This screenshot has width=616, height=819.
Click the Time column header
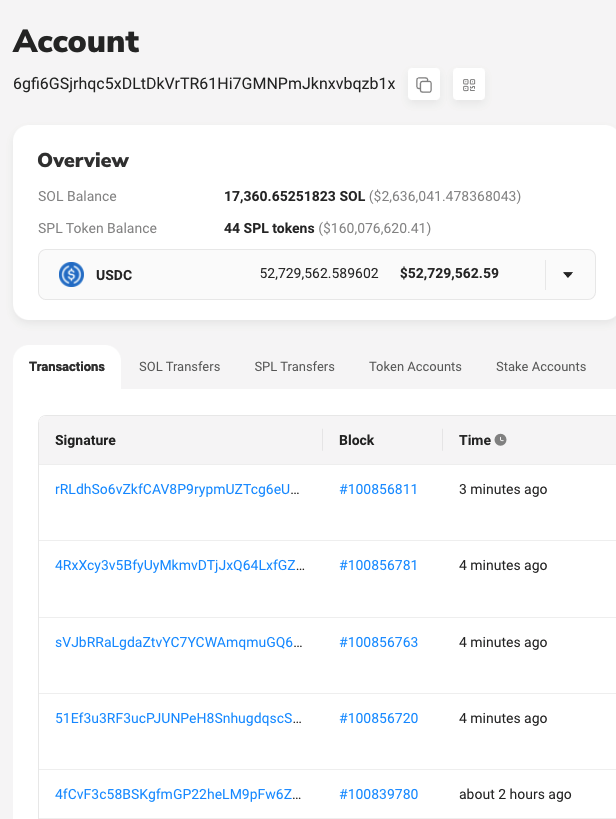tap(475, 440)
